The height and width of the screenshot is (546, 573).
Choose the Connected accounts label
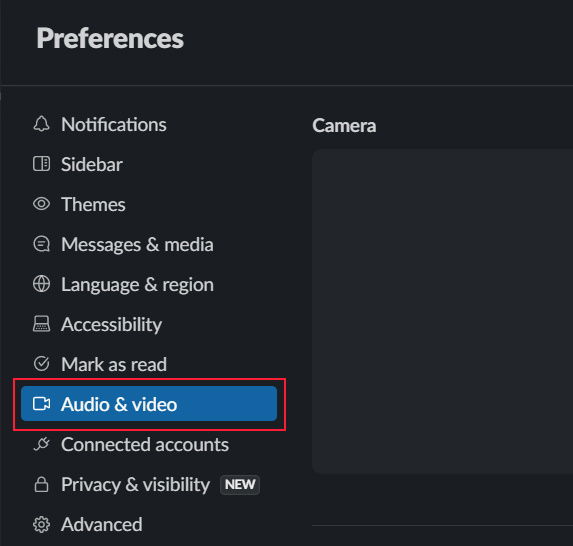[145, 444]
